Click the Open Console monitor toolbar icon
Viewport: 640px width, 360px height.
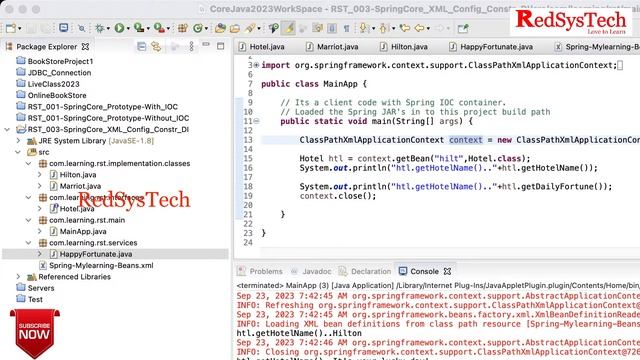(63, 28)
